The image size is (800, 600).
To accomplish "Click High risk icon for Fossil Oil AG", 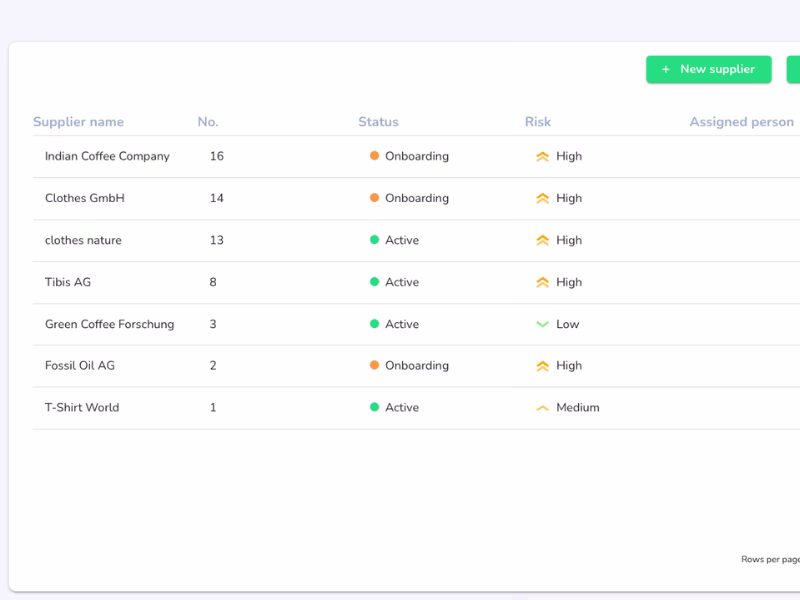I will (x=542, y=366).
